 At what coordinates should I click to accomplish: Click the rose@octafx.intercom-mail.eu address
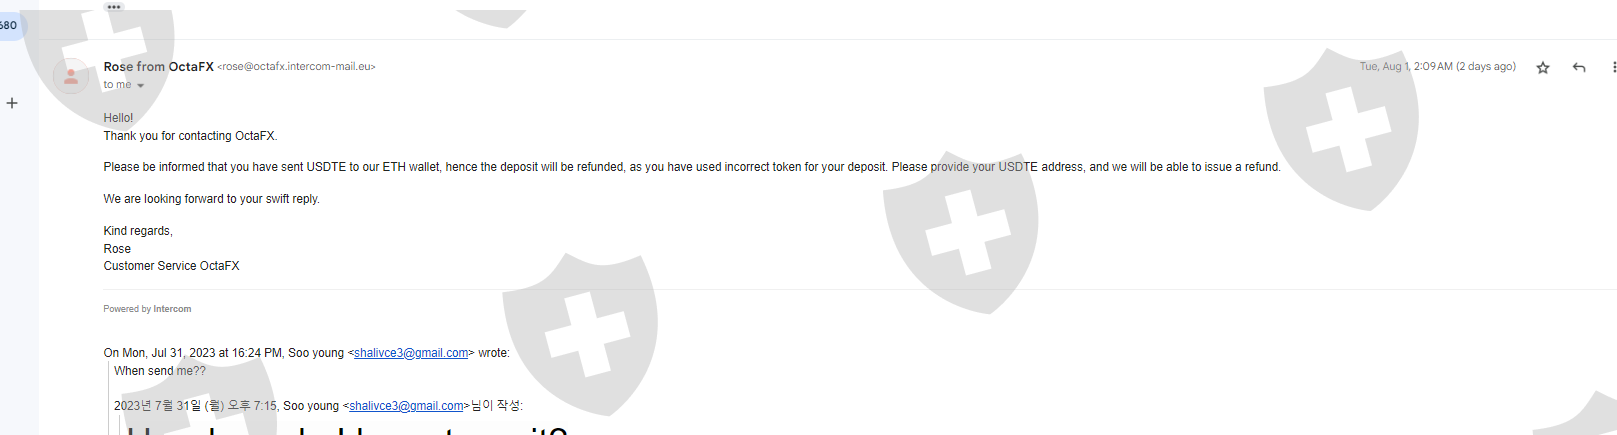point(296,67)
